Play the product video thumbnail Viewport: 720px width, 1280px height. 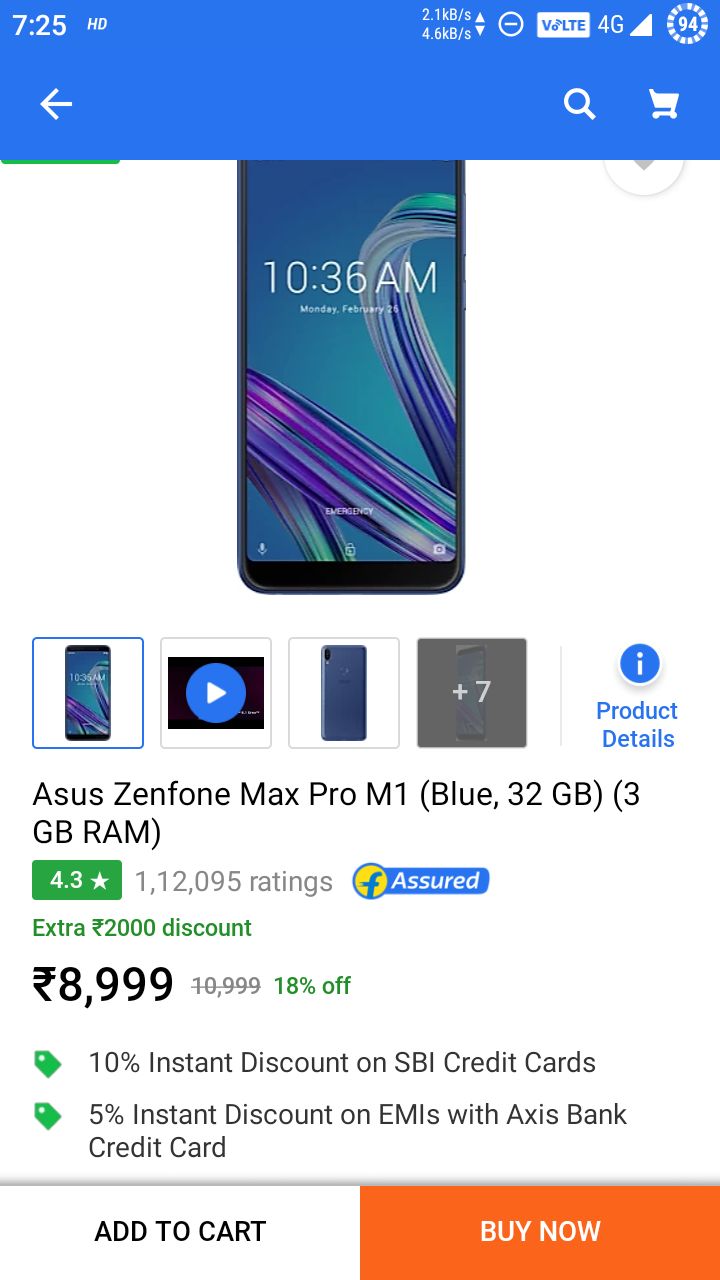(x=216, y=693)
